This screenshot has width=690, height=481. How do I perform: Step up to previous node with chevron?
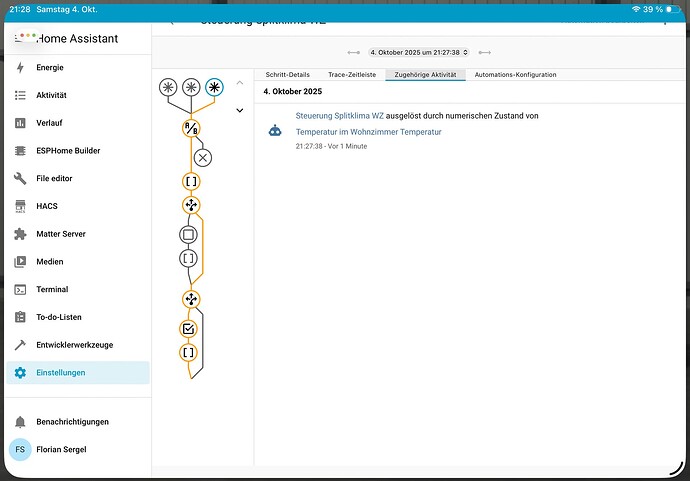[239, 83]
